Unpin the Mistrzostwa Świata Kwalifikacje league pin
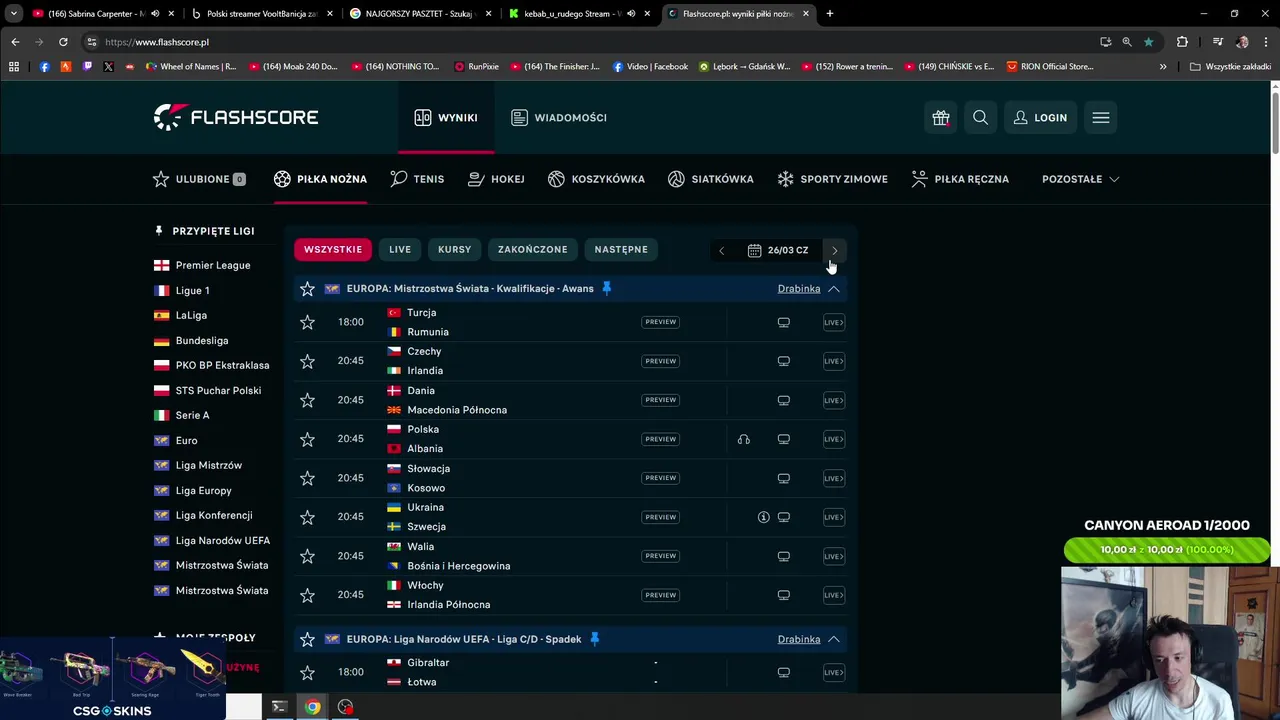Image resolution: width=1280 pixels, height=720 pixels. tap(606, 288)
